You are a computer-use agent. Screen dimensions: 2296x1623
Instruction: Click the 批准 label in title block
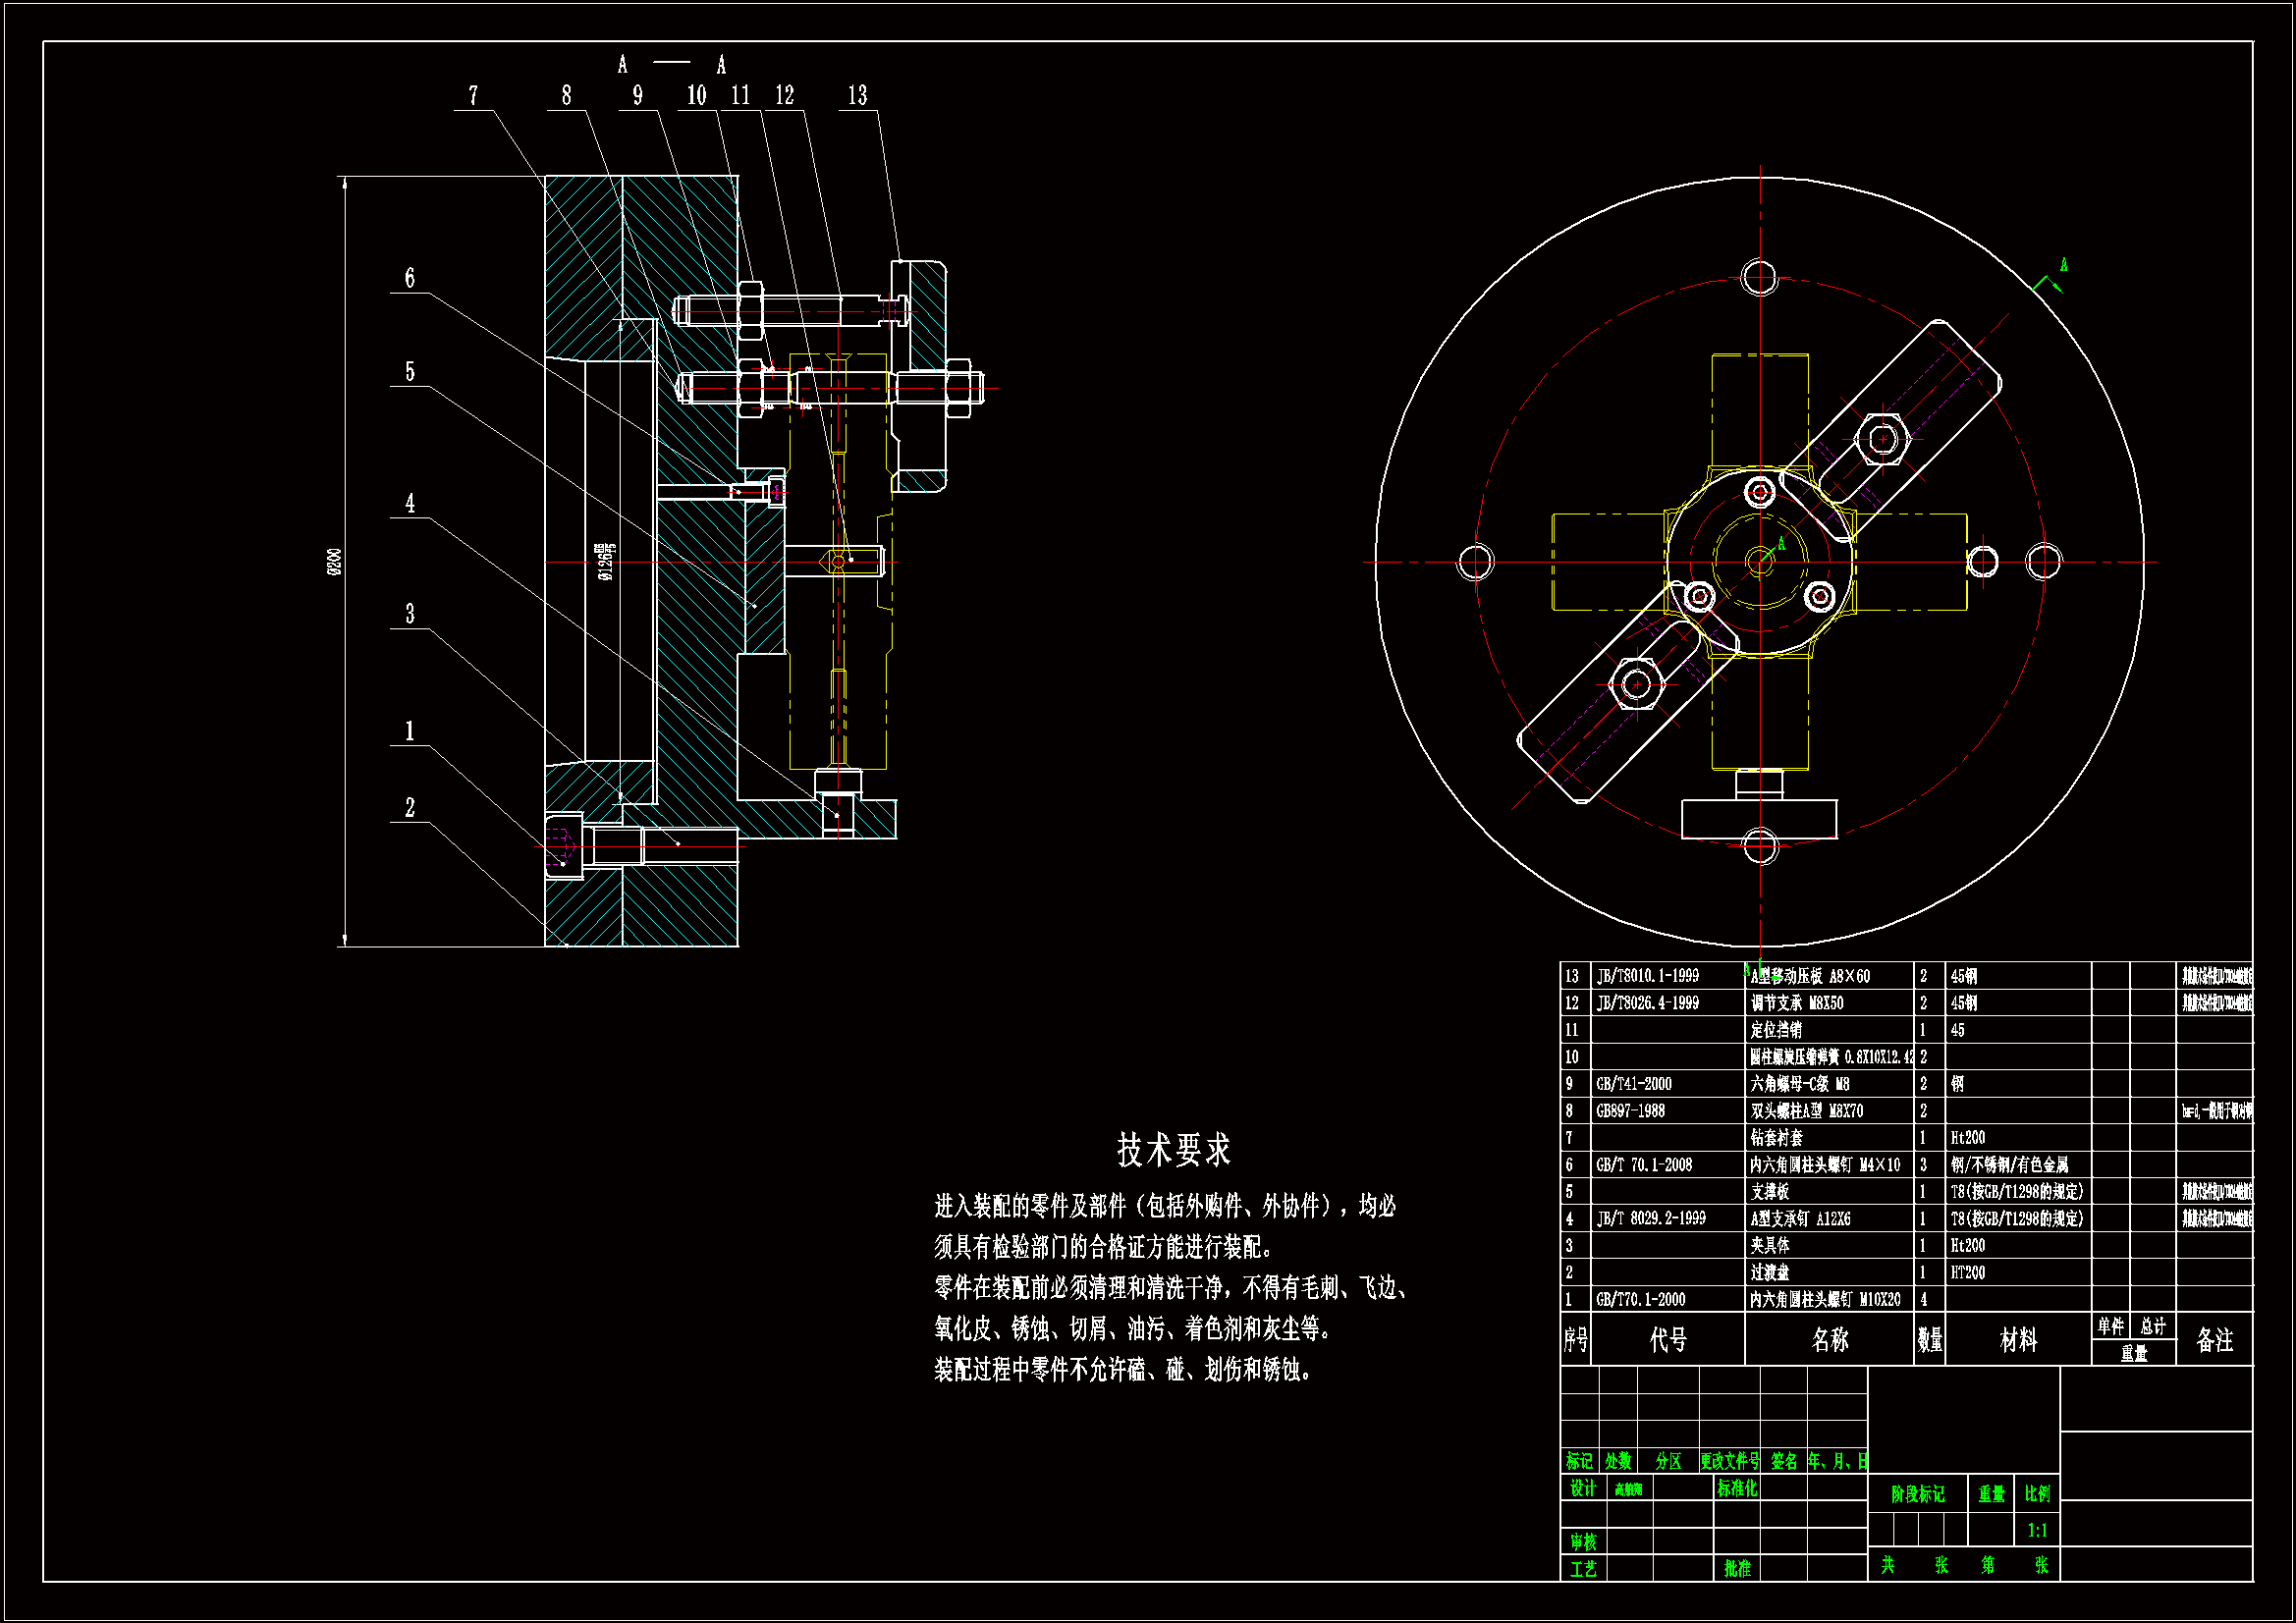tap(1737, 1569)
